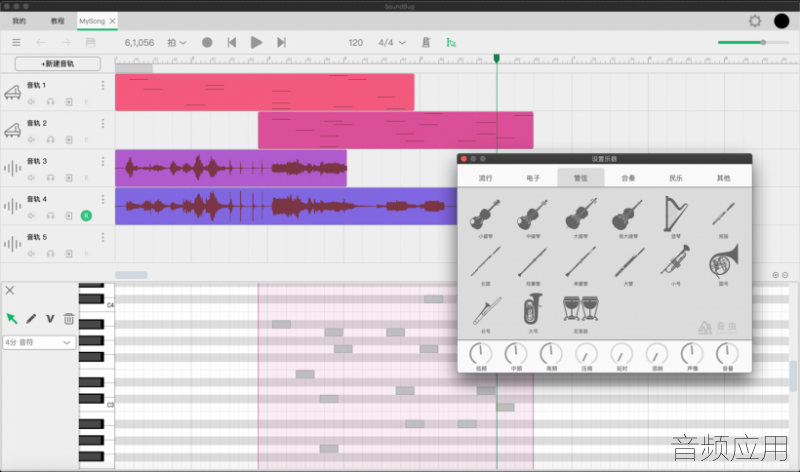Screen dimensions: 800x472
Task: Open the 4分音符 note length dropdown
Action: (x=39, y=342)
